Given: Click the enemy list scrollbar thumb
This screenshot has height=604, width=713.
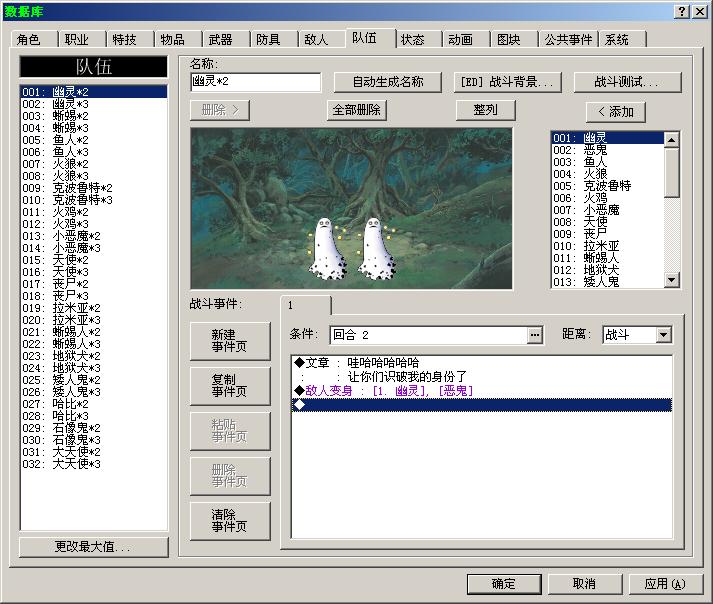Looking at the screenshot, I should click(x=672, y=172).
